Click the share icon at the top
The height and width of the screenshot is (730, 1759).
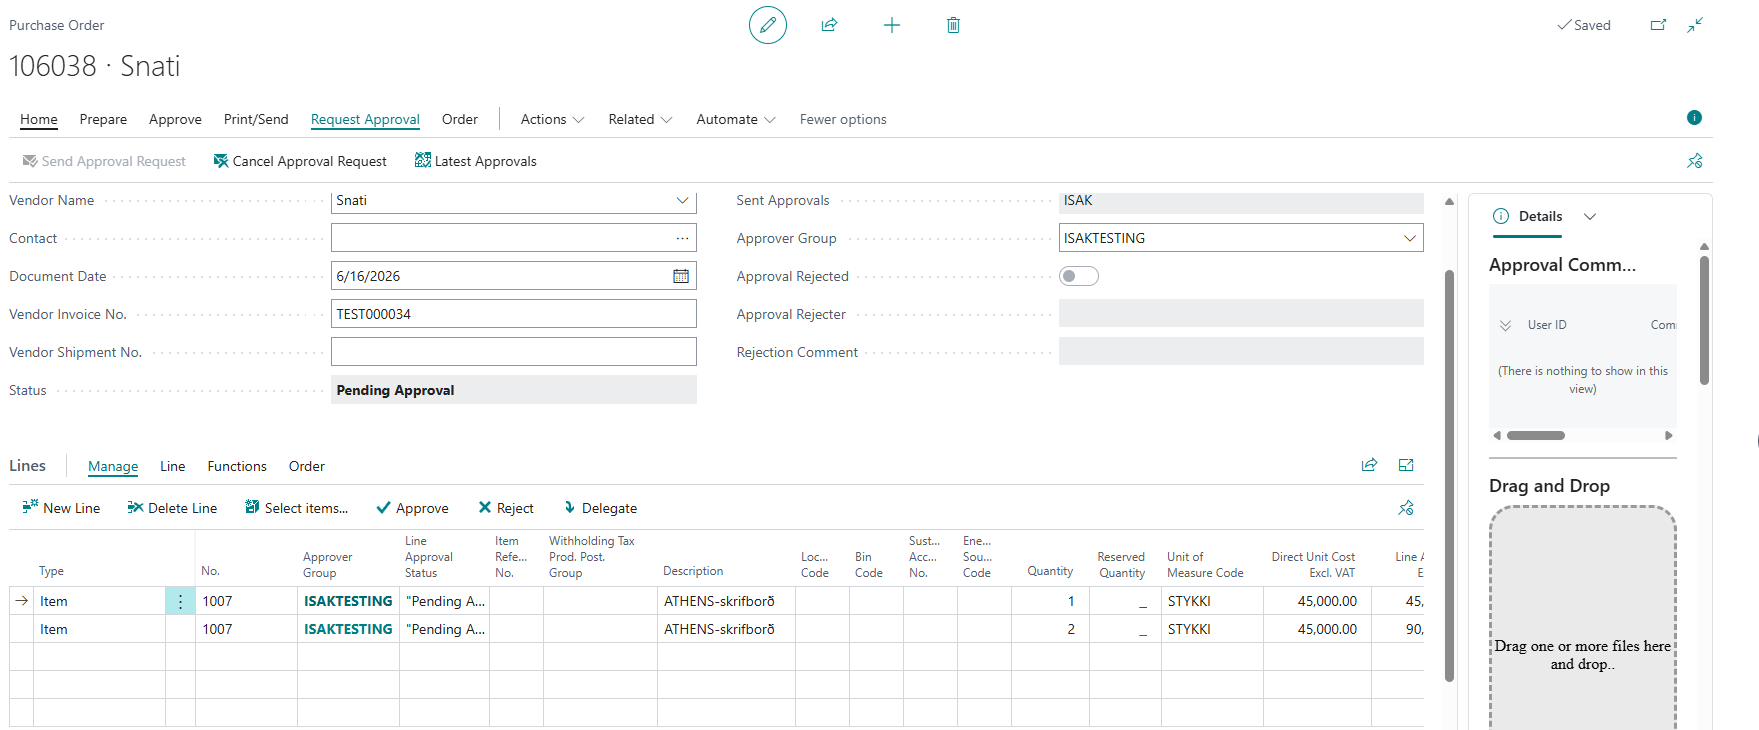click(829, 25)
